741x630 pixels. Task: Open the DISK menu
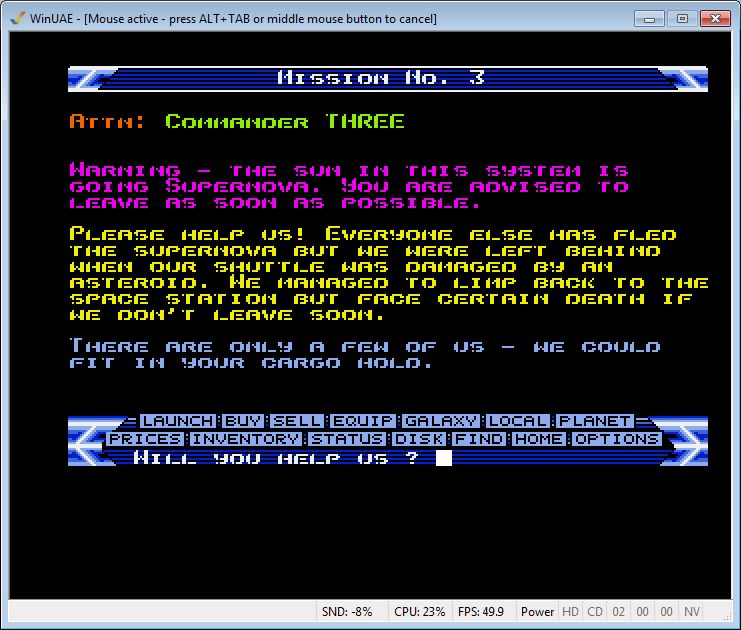click(x=419, y=439)
